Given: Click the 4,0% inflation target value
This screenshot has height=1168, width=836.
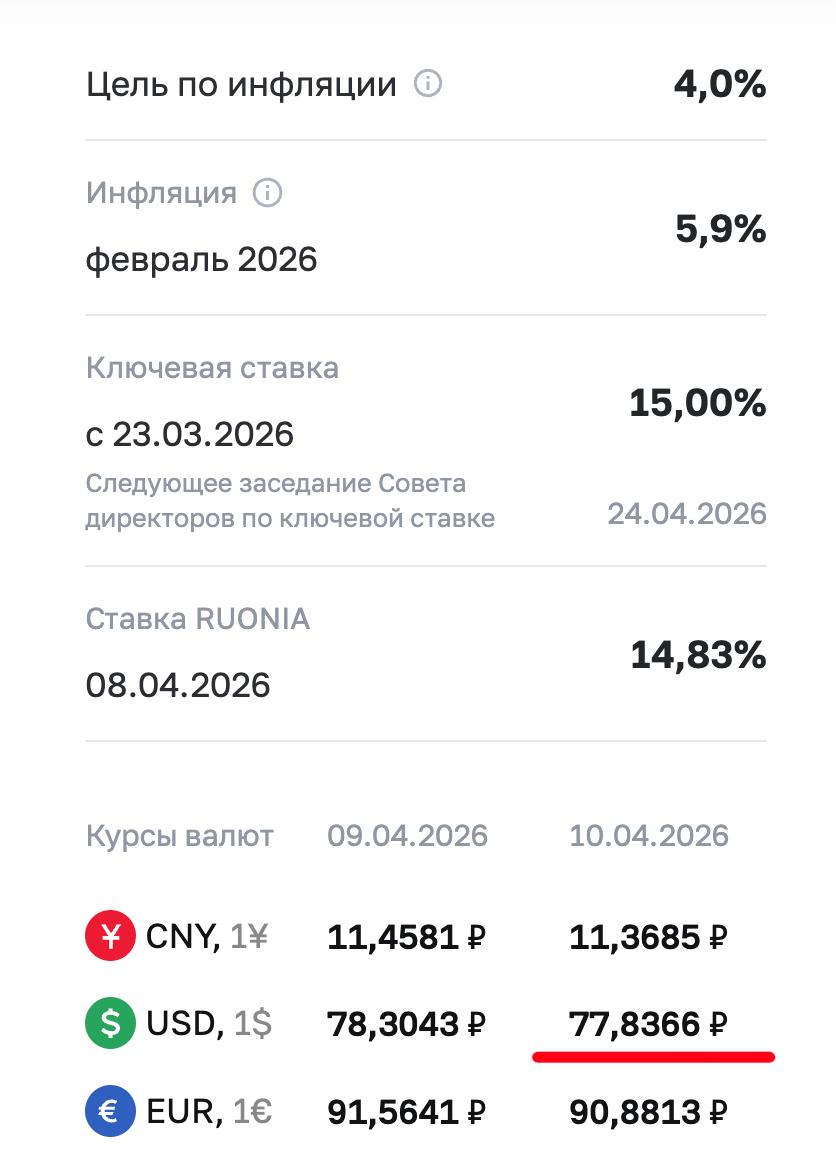Looking at the screenshot, I should click(719, 84).
